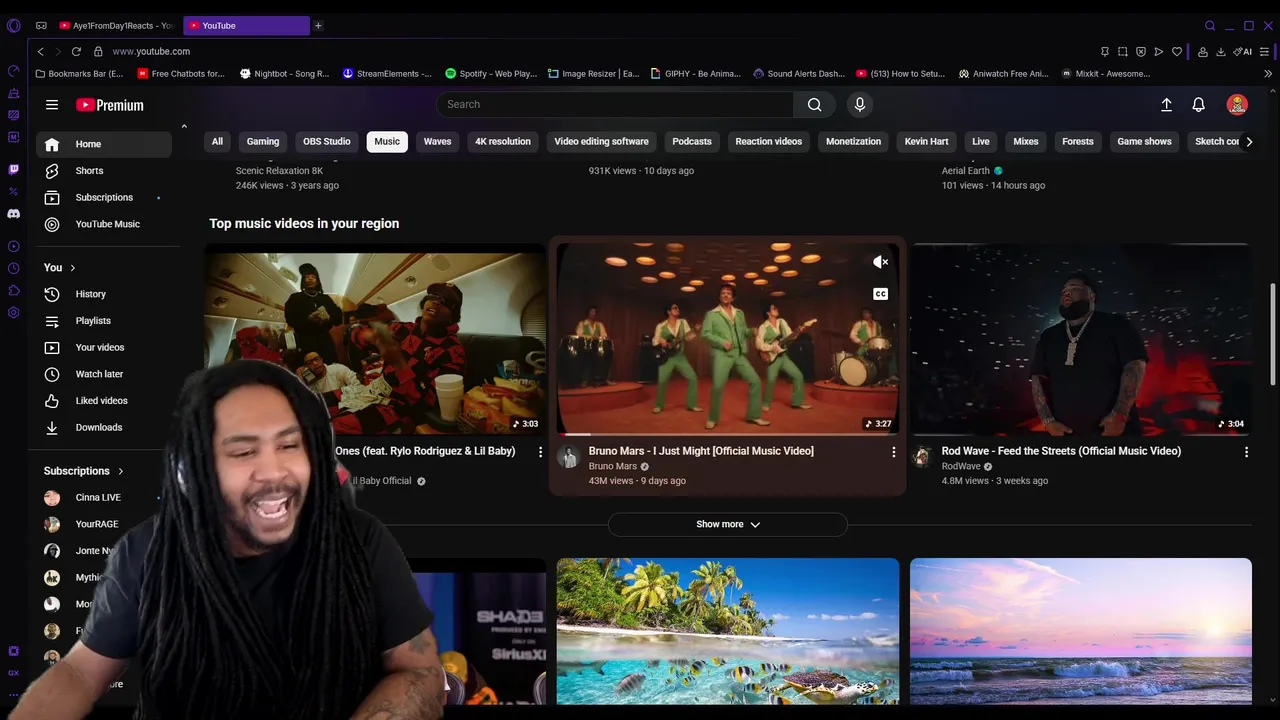This screenshot has height=720, width=1280.
Task: Unmute the Bruno Mars video preview
Action: 880,262
